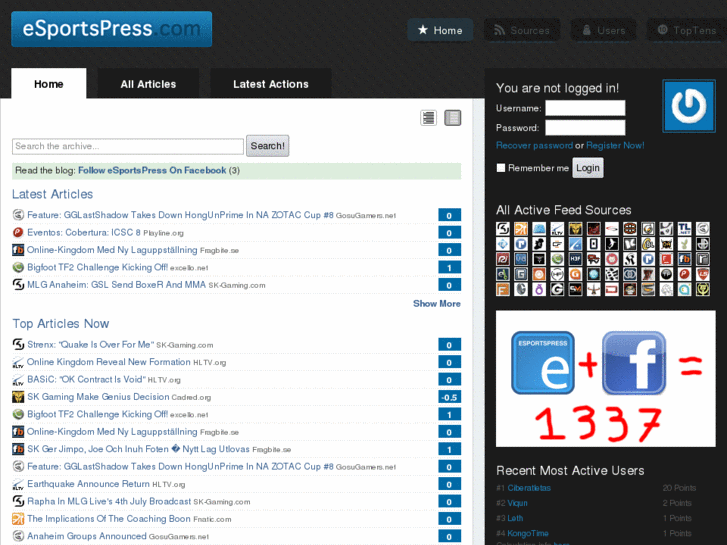Open Rapha In MLG Live's broadcast article
Screen dimensions: 727x545
109,501
